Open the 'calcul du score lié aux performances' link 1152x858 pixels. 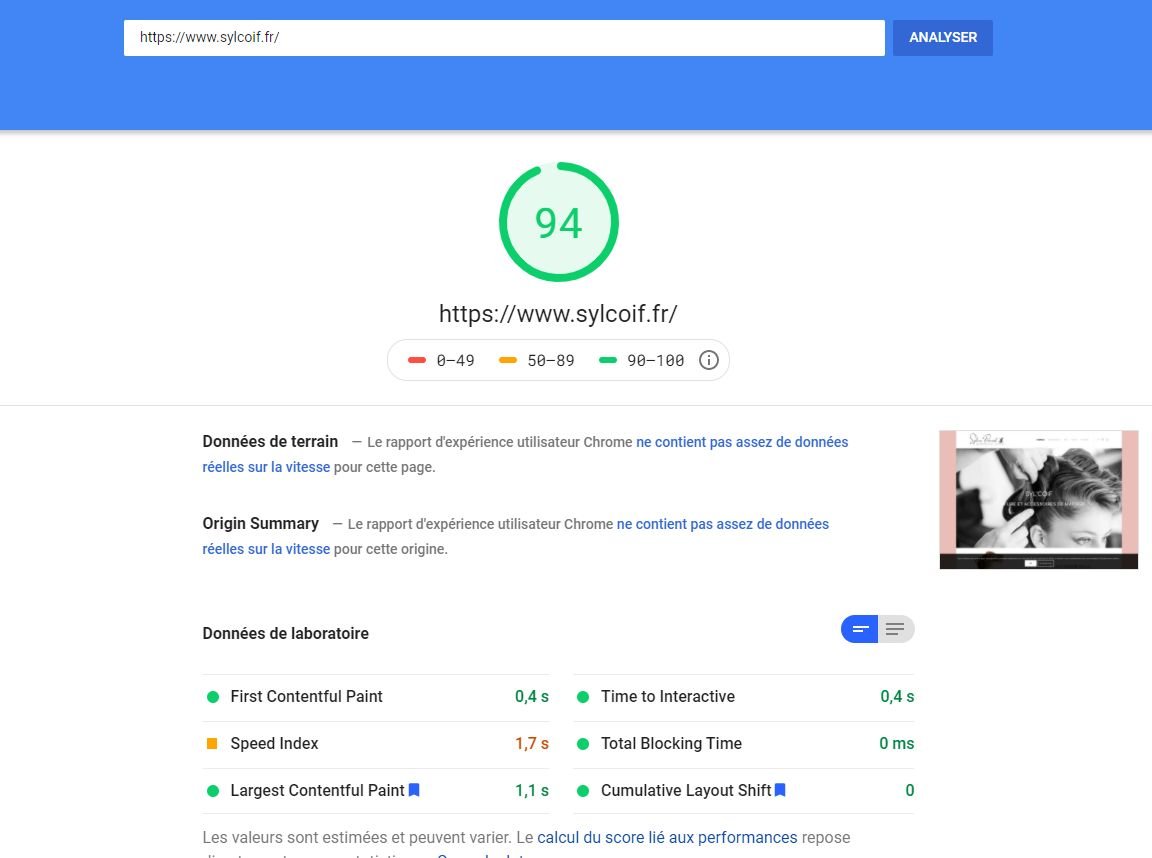667,837
